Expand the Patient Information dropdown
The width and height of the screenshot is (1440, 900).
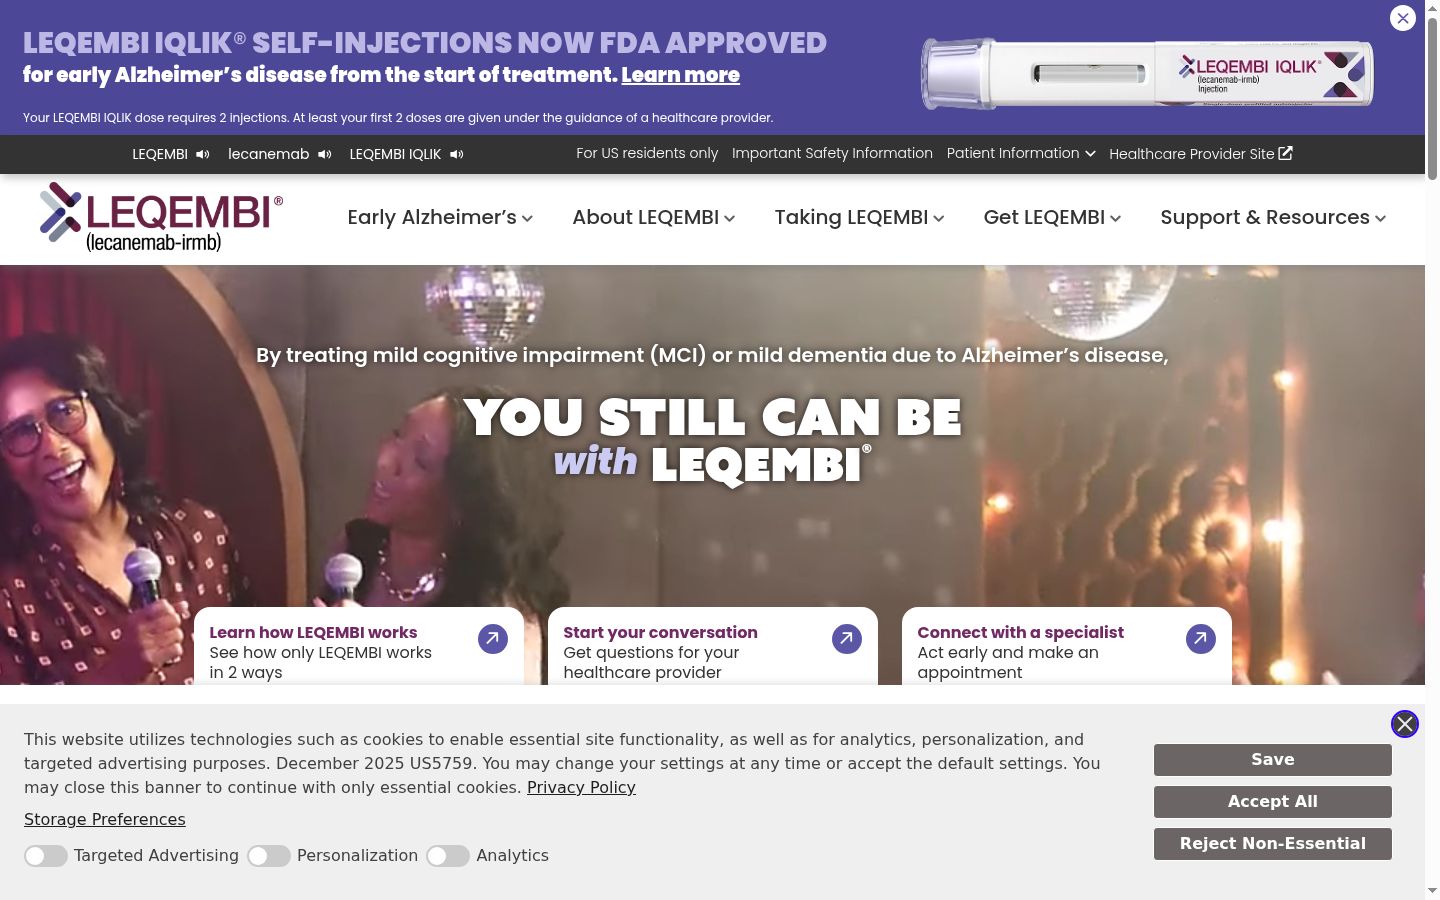(1021, 154)
